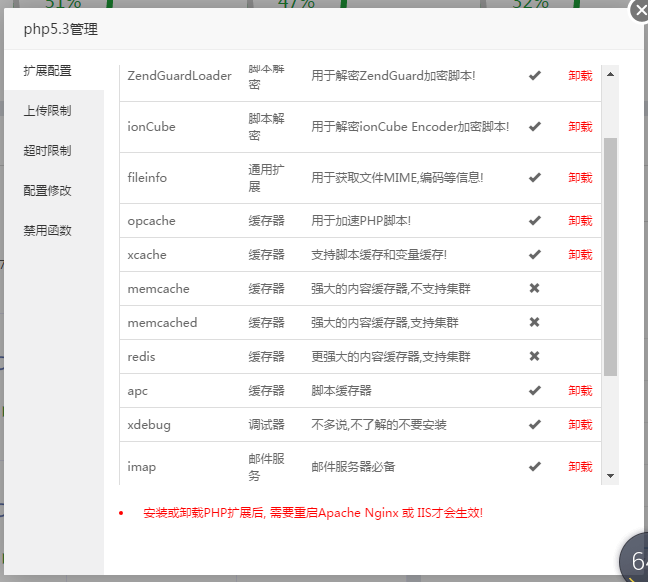Click the installed checkmark for imap
The width and height of the screenshot is (648, 582).
pos(535,467)
